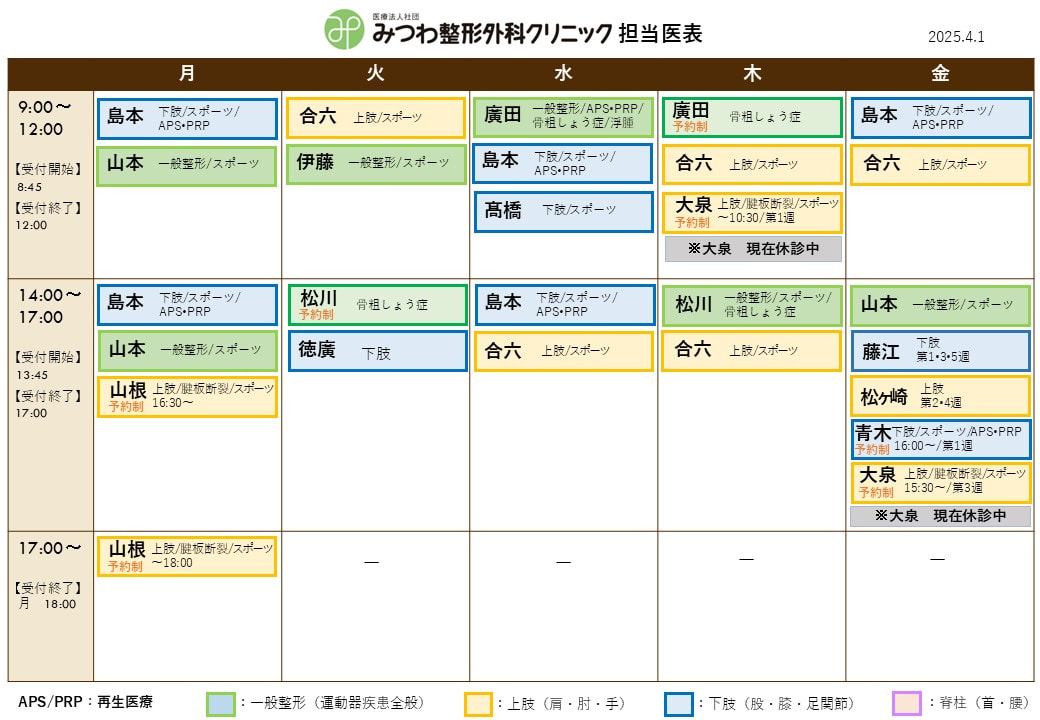Click the 2025.4.1 date text
The height and width of the screenshot is (720, 1040).
pyautogui.click(x=956, y=37)
